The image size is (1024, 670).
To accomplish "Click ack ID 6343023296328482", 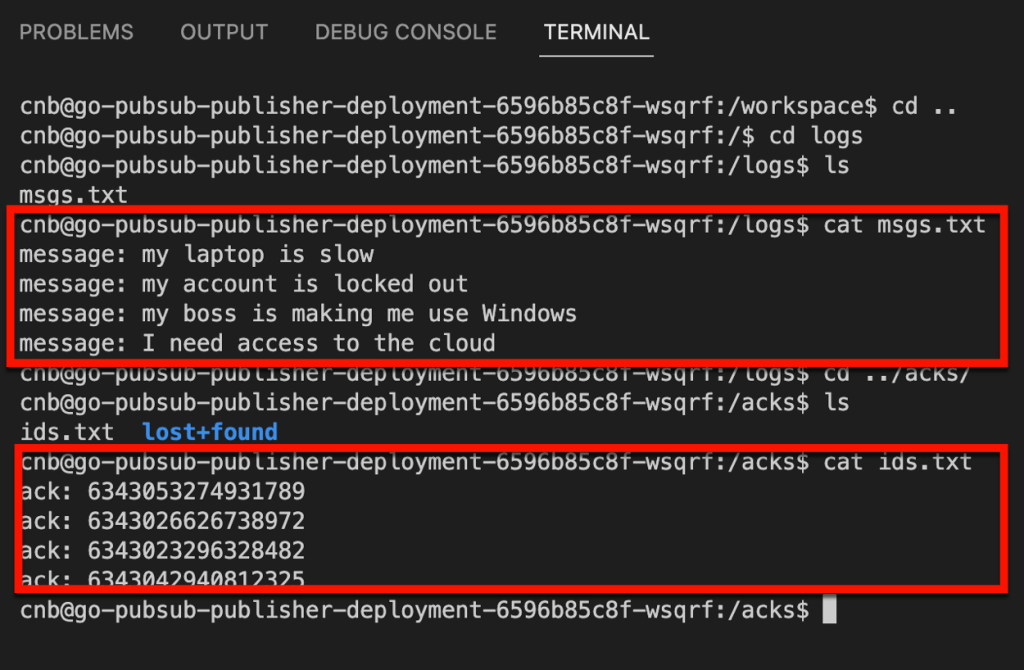I will [x=196, y=551].
